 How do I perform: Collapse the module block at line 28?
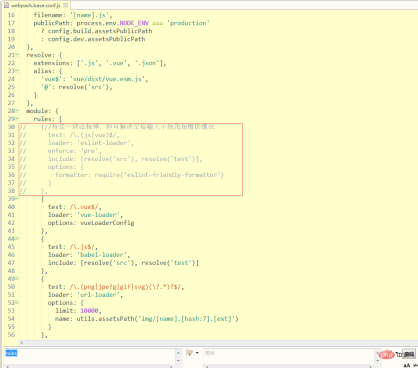pos(17,111)
